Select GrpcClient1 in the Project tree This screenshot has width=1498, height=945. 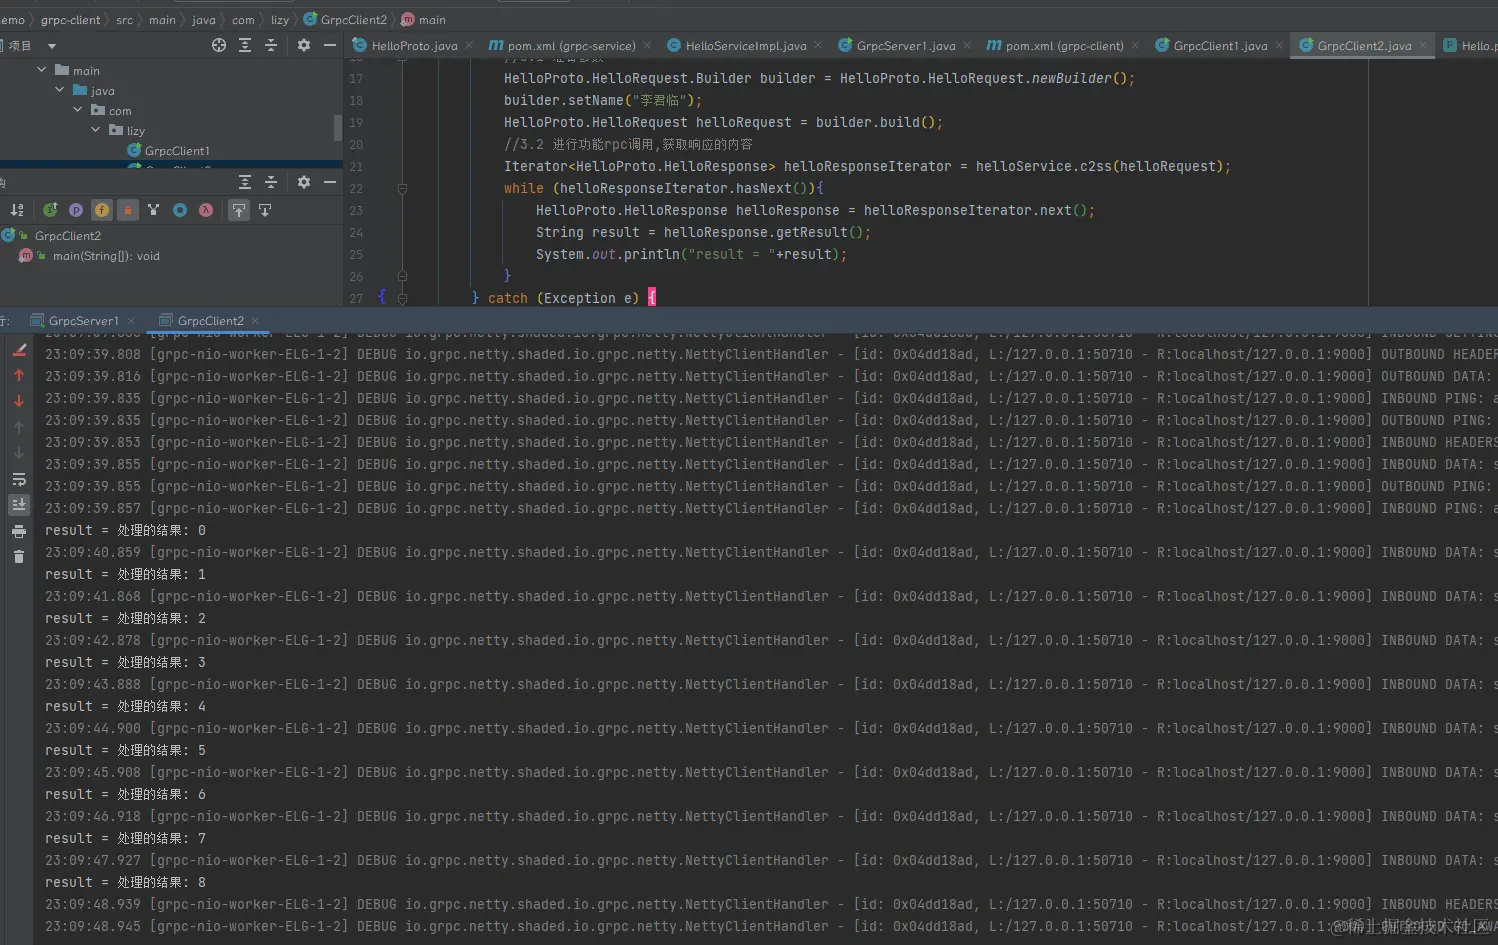[x=177, y=151]
